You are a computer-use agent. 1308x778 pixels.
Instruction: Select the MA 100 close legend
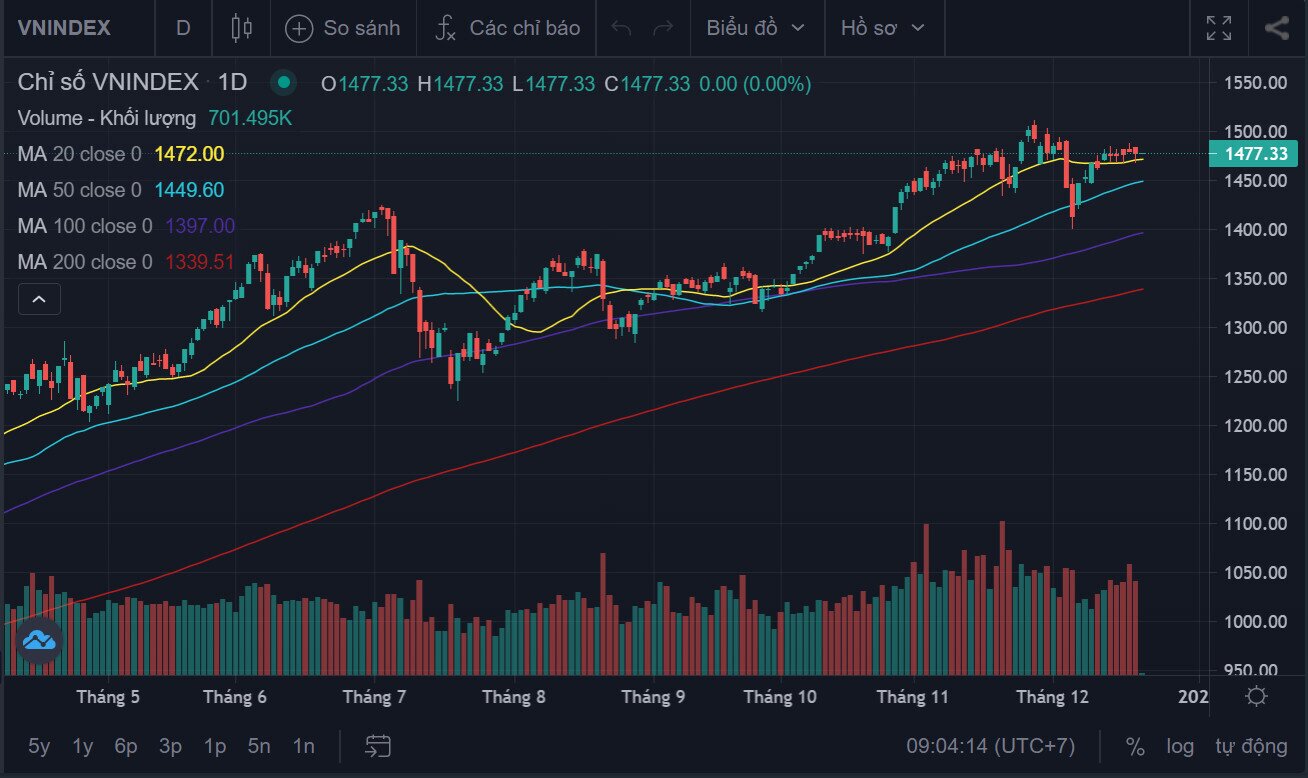[x=85, y=226]
